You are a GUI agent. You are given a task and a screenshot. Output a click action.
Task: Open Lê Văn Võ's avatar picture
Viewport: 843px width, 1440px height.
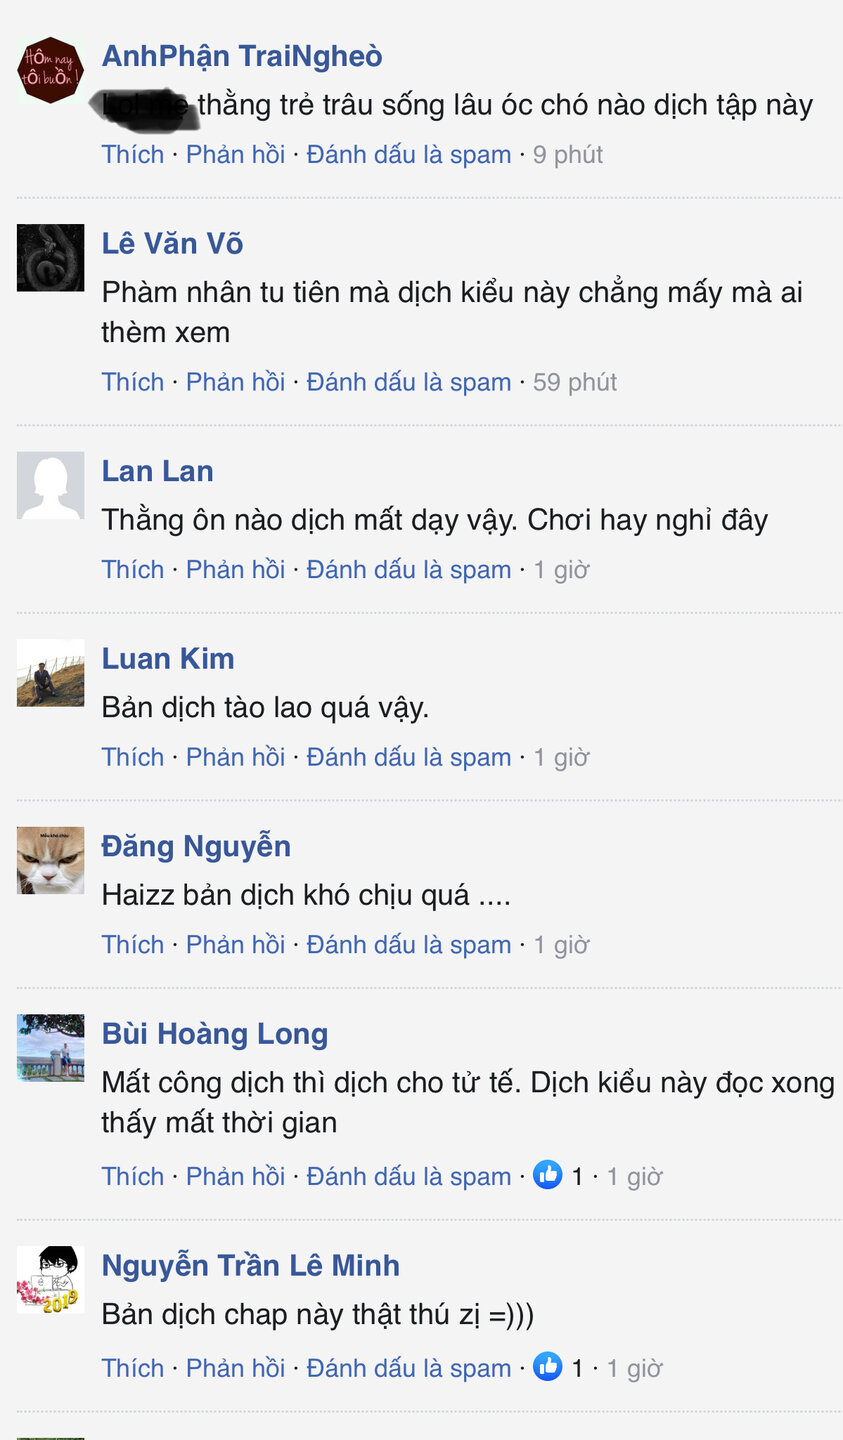click(50, 258)
